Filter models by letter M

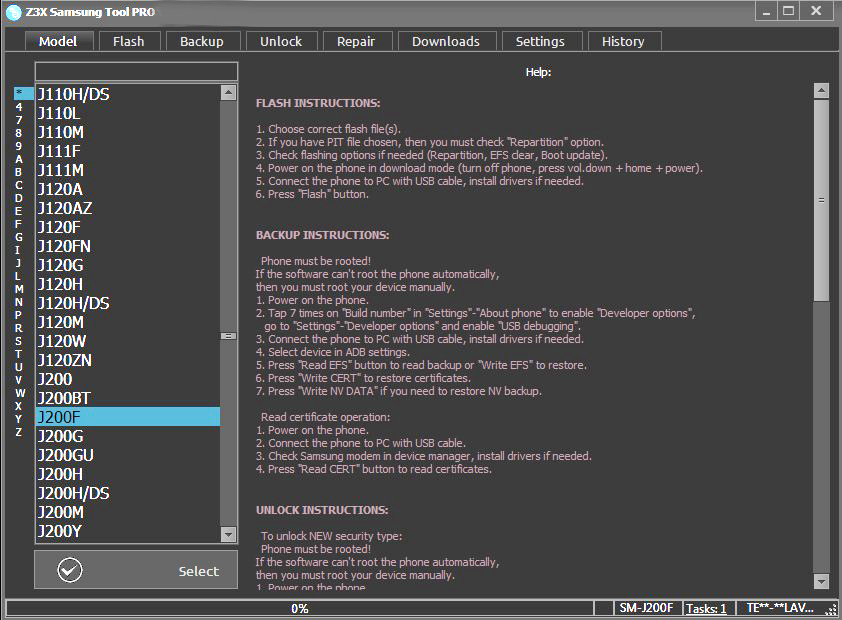(x=19, y=289)
